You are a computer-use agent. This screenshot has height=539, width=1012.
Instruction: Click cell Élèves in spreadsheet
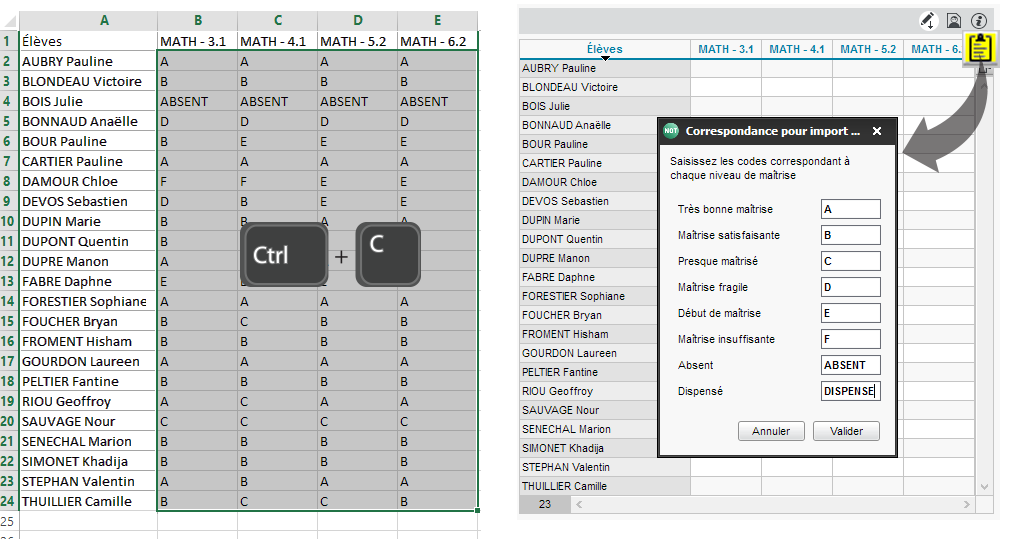click(88, 41)
